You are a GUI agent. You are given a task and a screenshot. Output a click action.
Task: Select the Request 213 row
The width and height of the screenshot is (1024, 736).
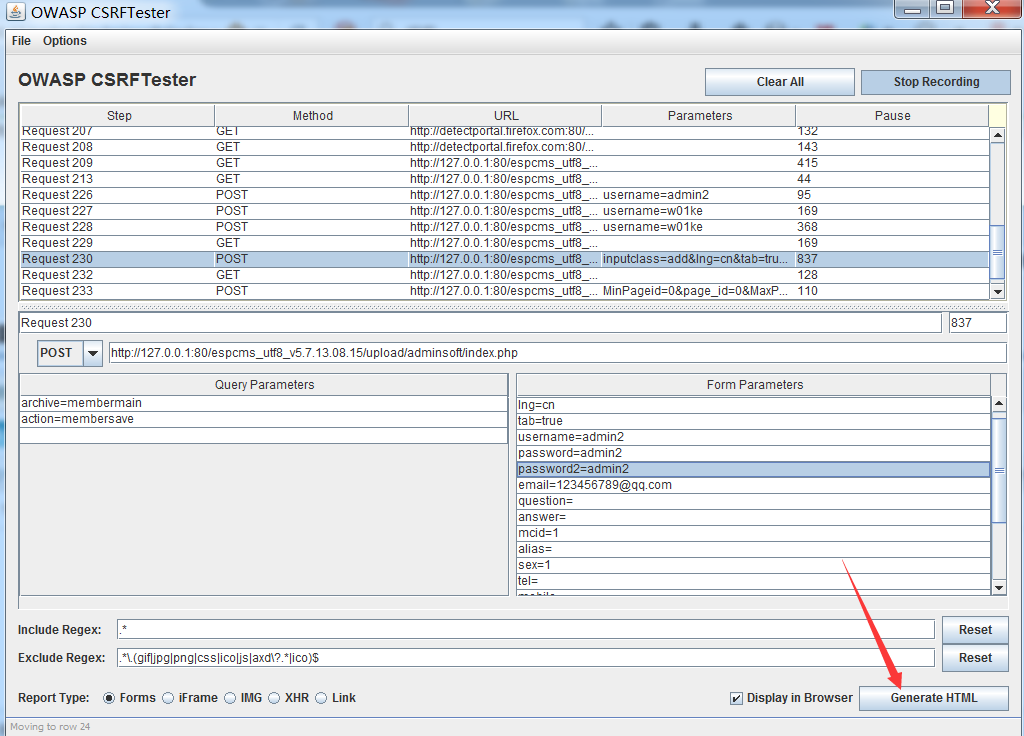505,179
